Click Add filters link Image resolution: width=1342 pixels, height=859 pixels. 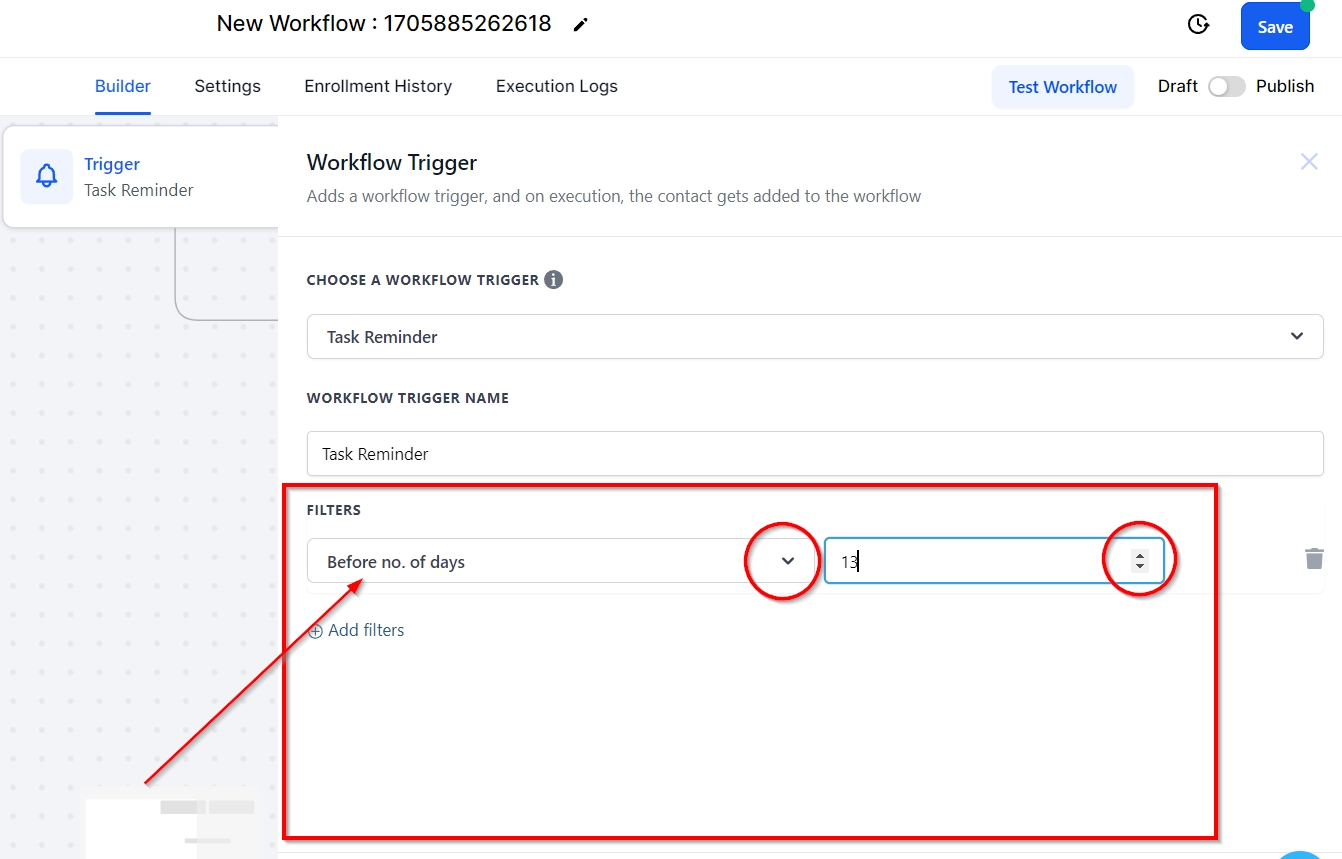point(356,630)
